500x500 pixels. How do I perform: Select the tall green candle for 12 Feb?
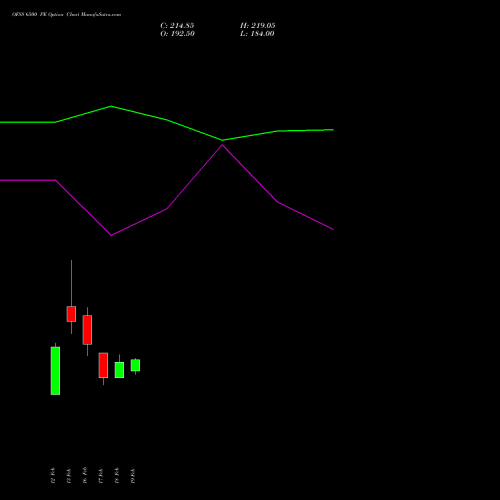click(55, 371)
